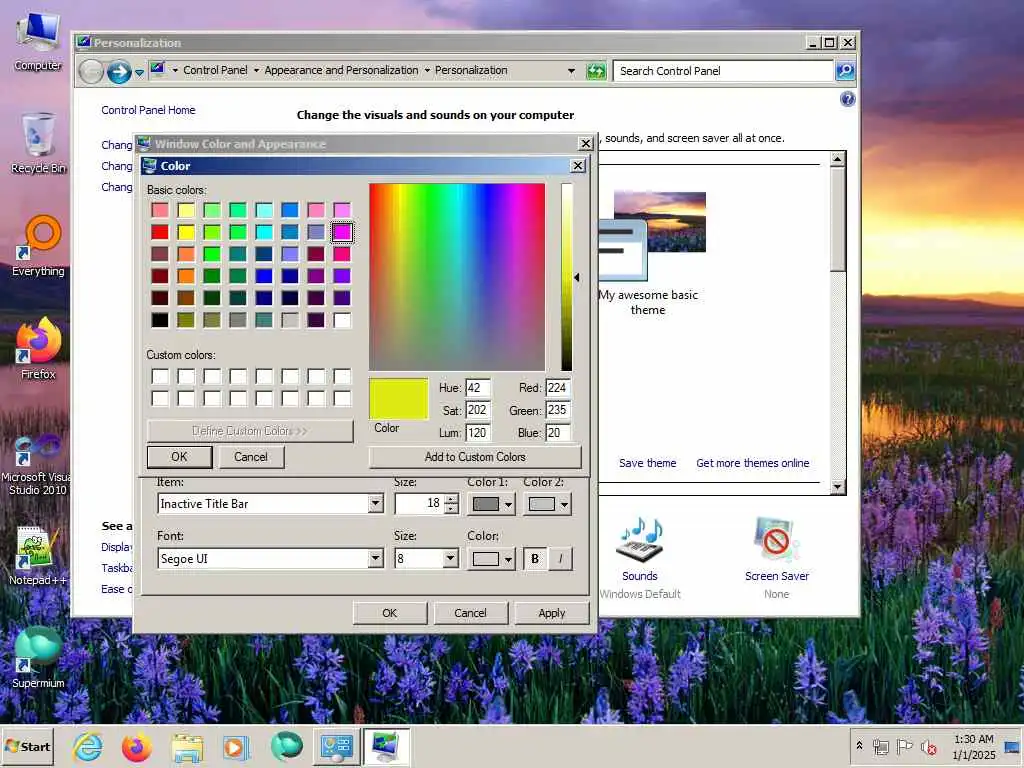
Task: Launch Firefox from the desktop shortcut
Action: 38,349
